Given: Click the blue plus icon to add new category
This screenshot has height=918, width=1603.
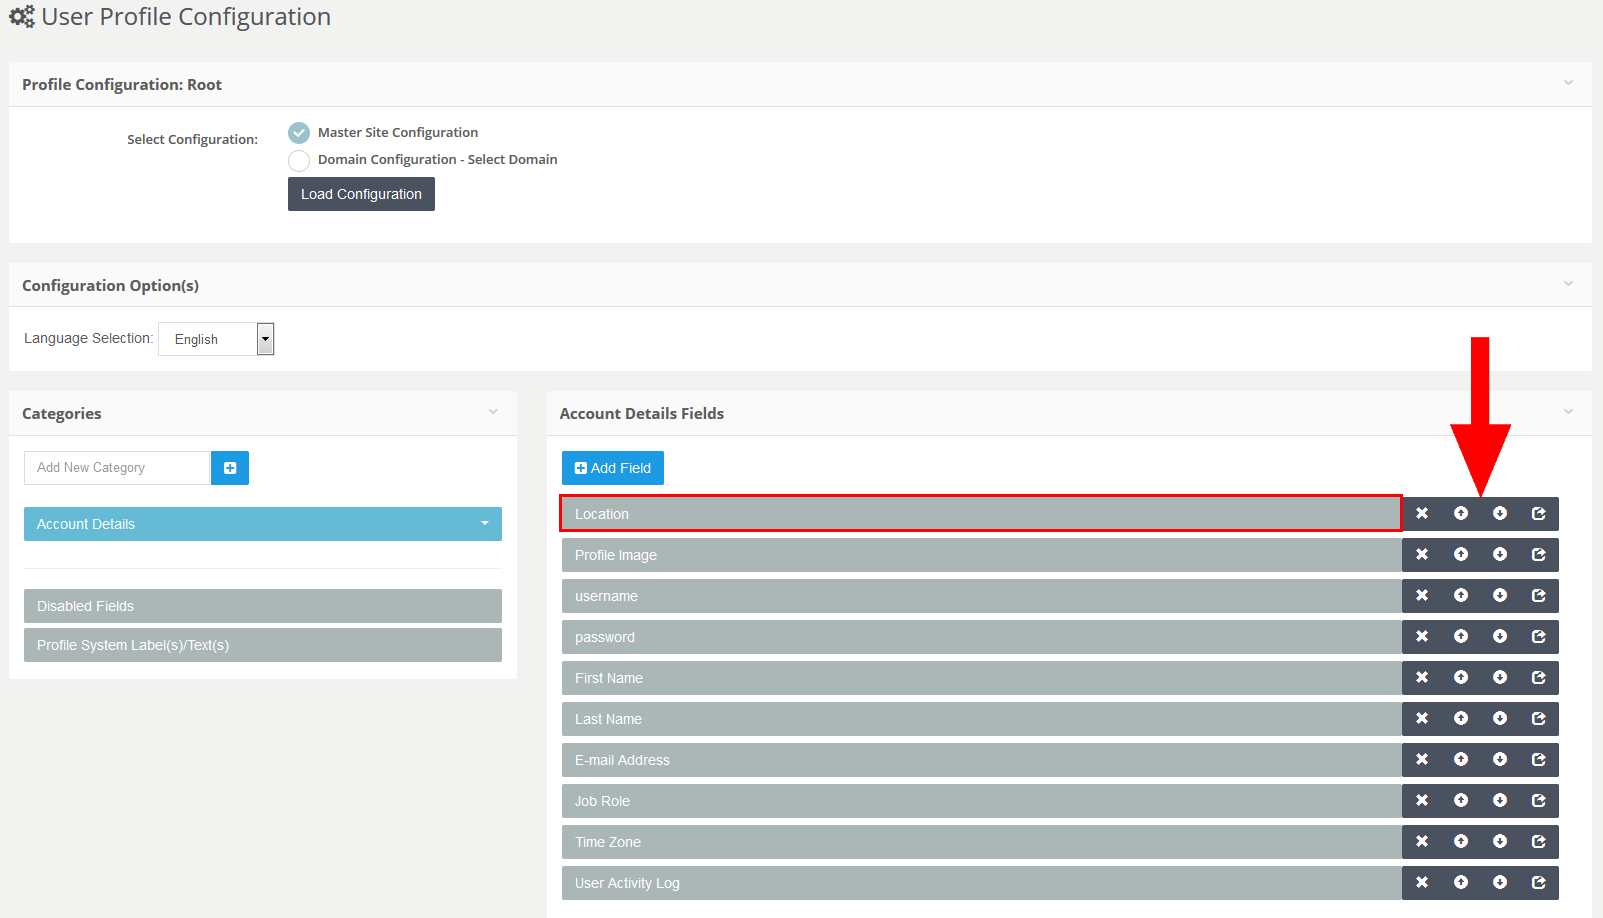Looking at the screenshot, I should [229, 467].
